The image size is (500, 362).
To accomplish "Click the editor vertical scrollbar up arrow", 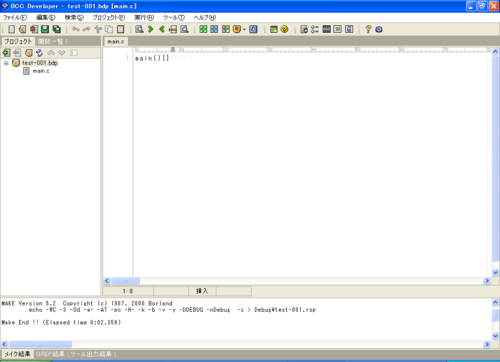I will 495,52.
